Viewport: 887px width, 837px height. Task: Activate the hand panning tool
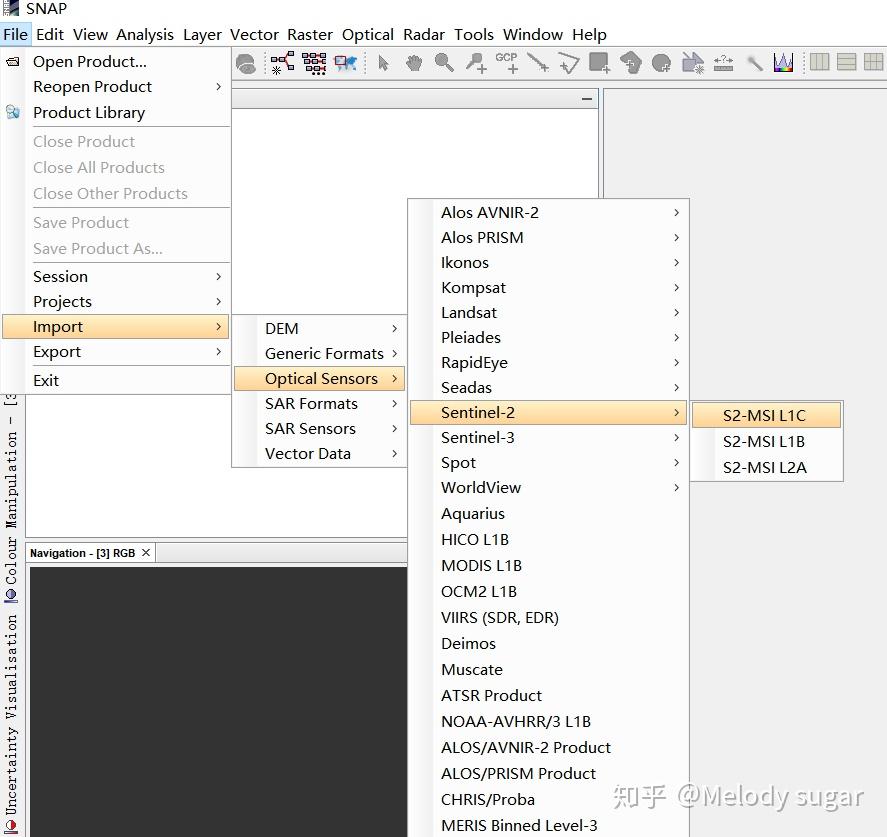[x=413, y=63]
